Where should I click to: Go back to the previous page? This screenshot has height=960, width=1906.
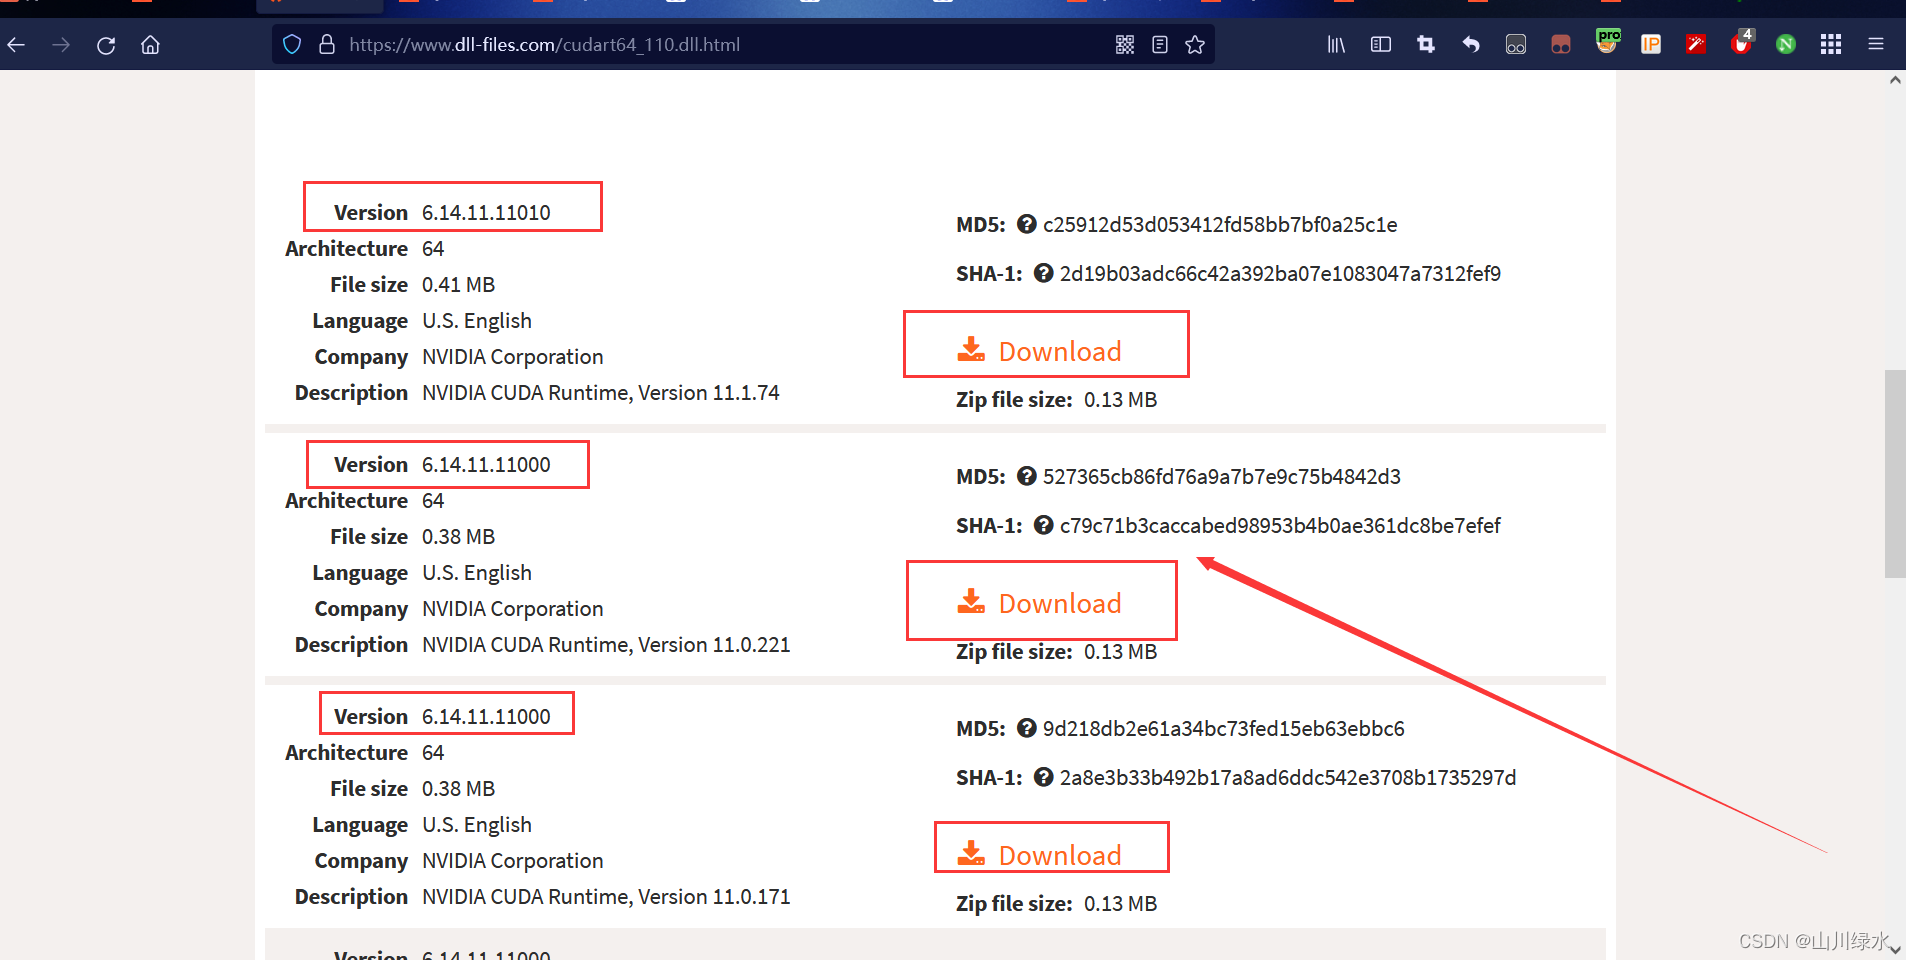pyautogui.click(x=16, y=45)
